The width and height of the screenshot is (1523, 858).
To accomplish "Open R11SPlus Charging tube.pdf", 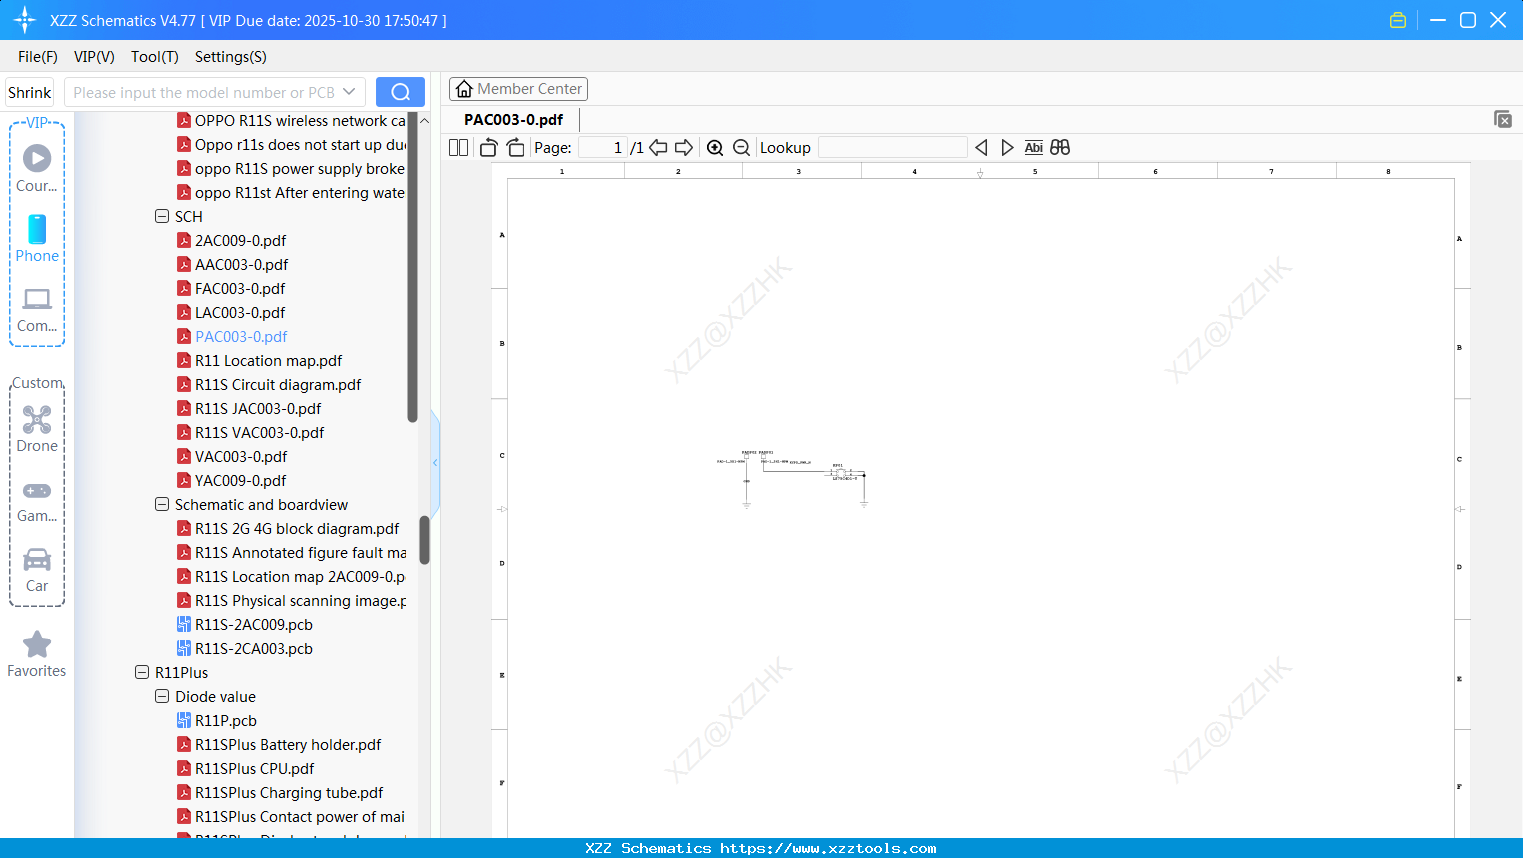I will [289, 792].
